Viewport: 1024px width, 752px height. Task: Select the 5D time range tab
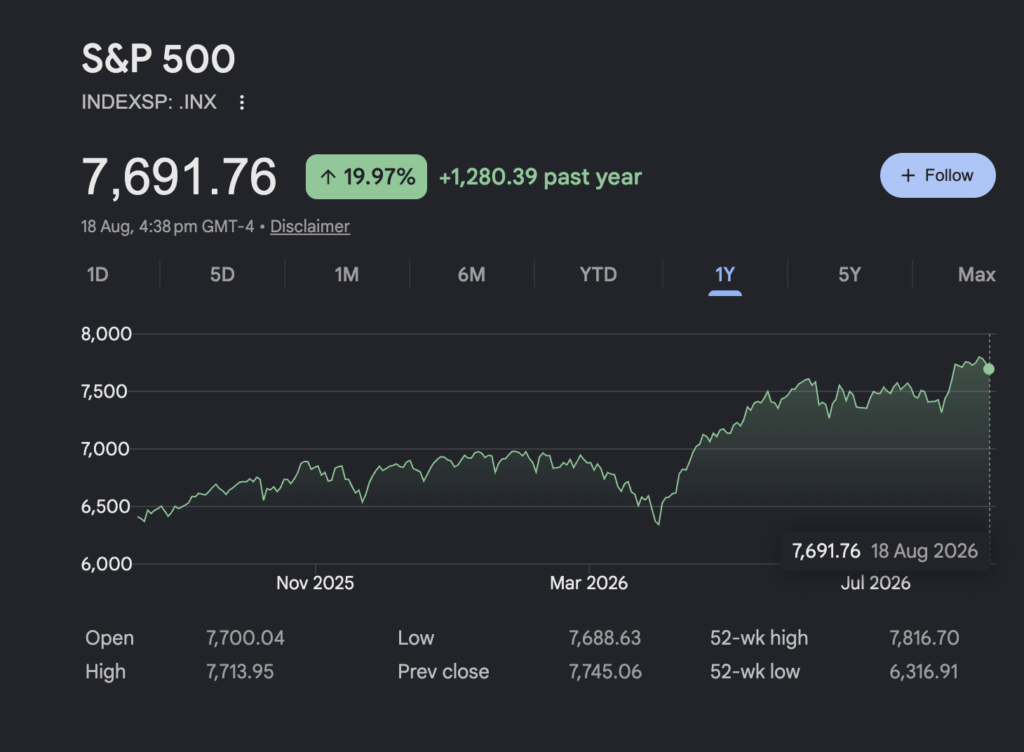(x=222, y=274)
